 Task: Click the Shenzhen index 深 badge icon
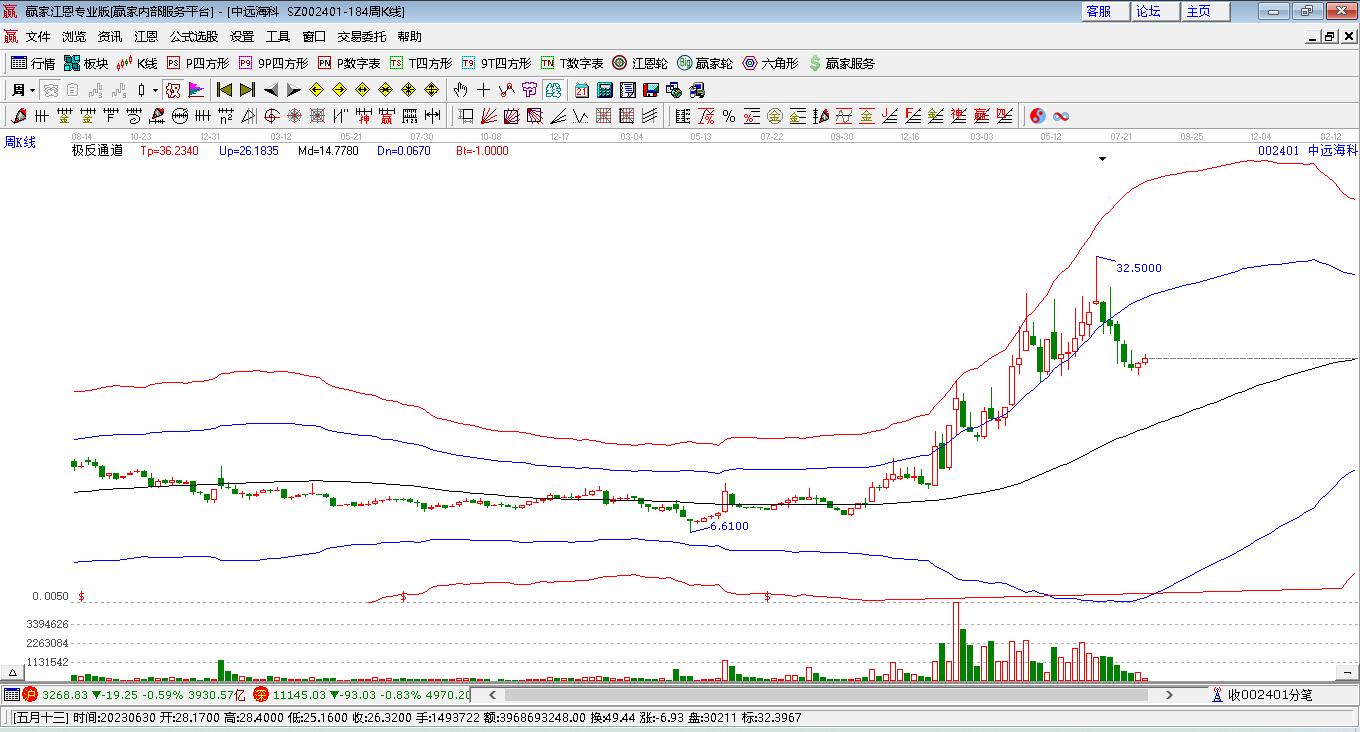tap(260, 694)
